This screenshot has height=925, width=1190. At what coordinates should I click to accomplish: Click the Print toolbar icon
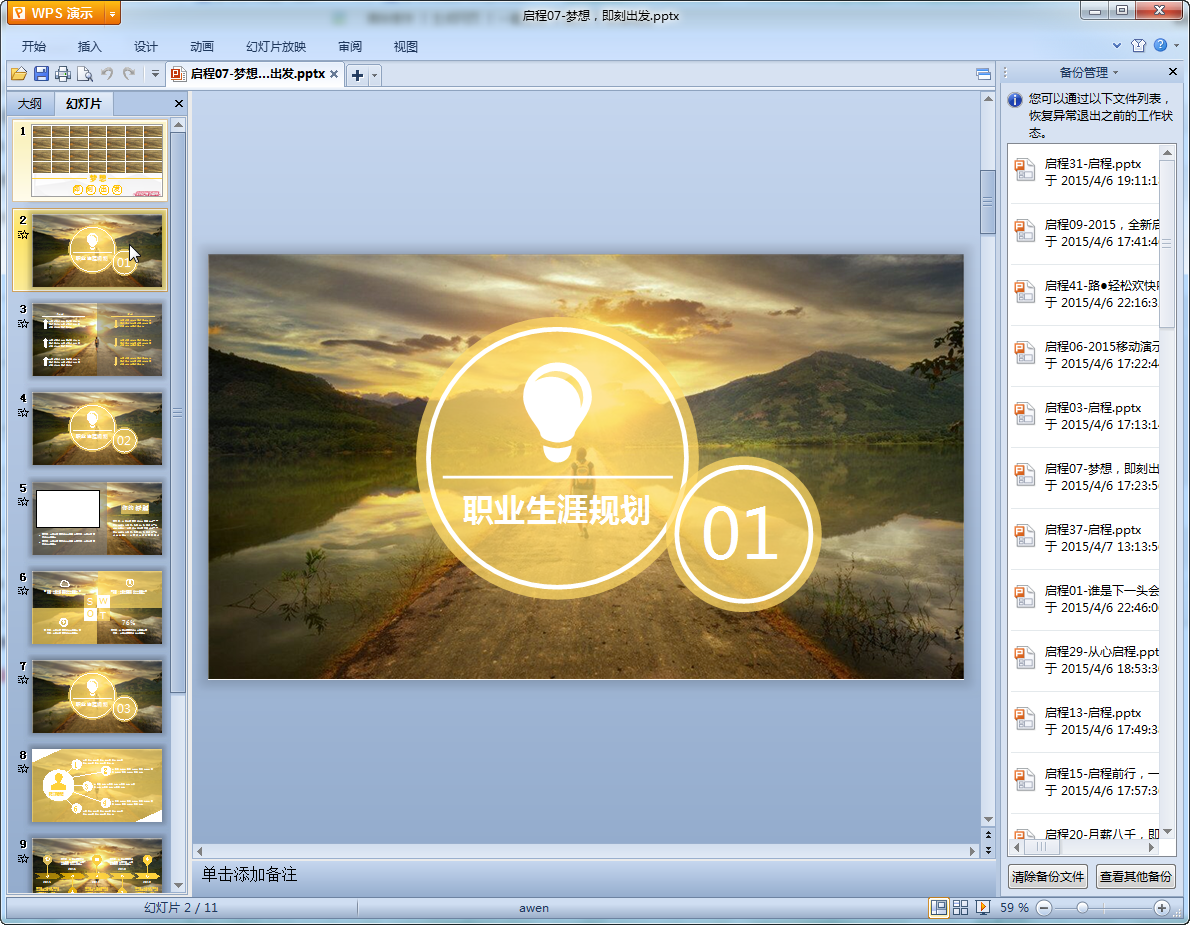tap(63, 74)
